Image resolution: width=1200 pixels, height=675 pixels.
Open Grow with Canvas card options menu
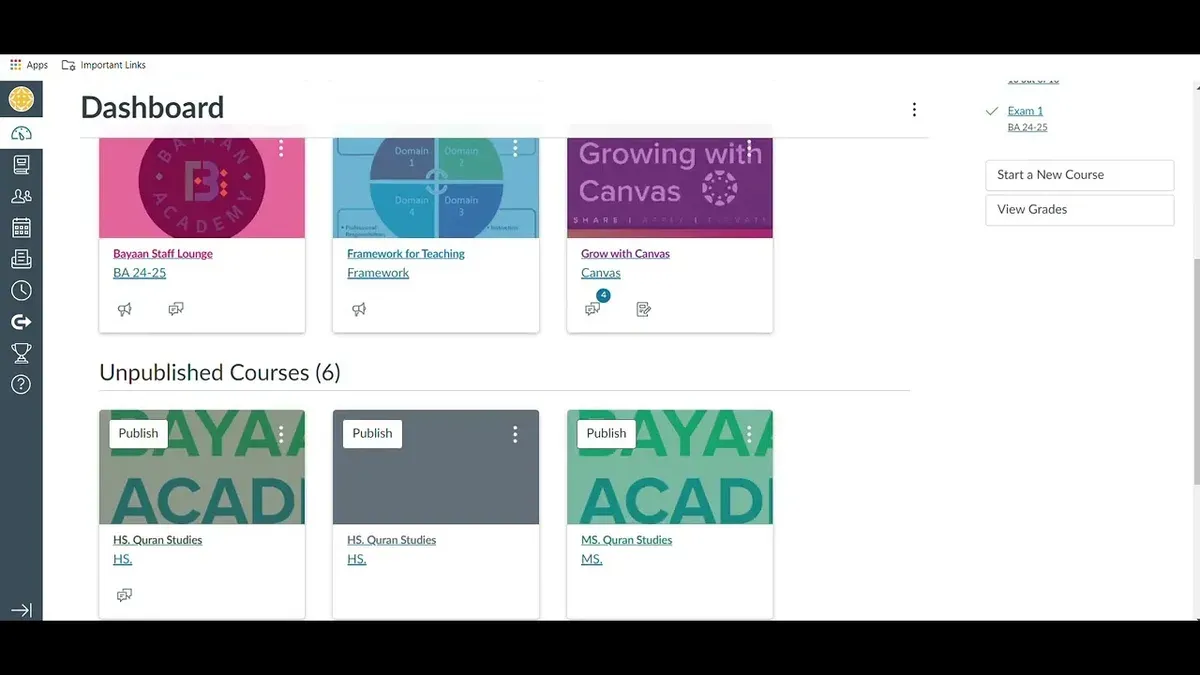click(749, 148)
